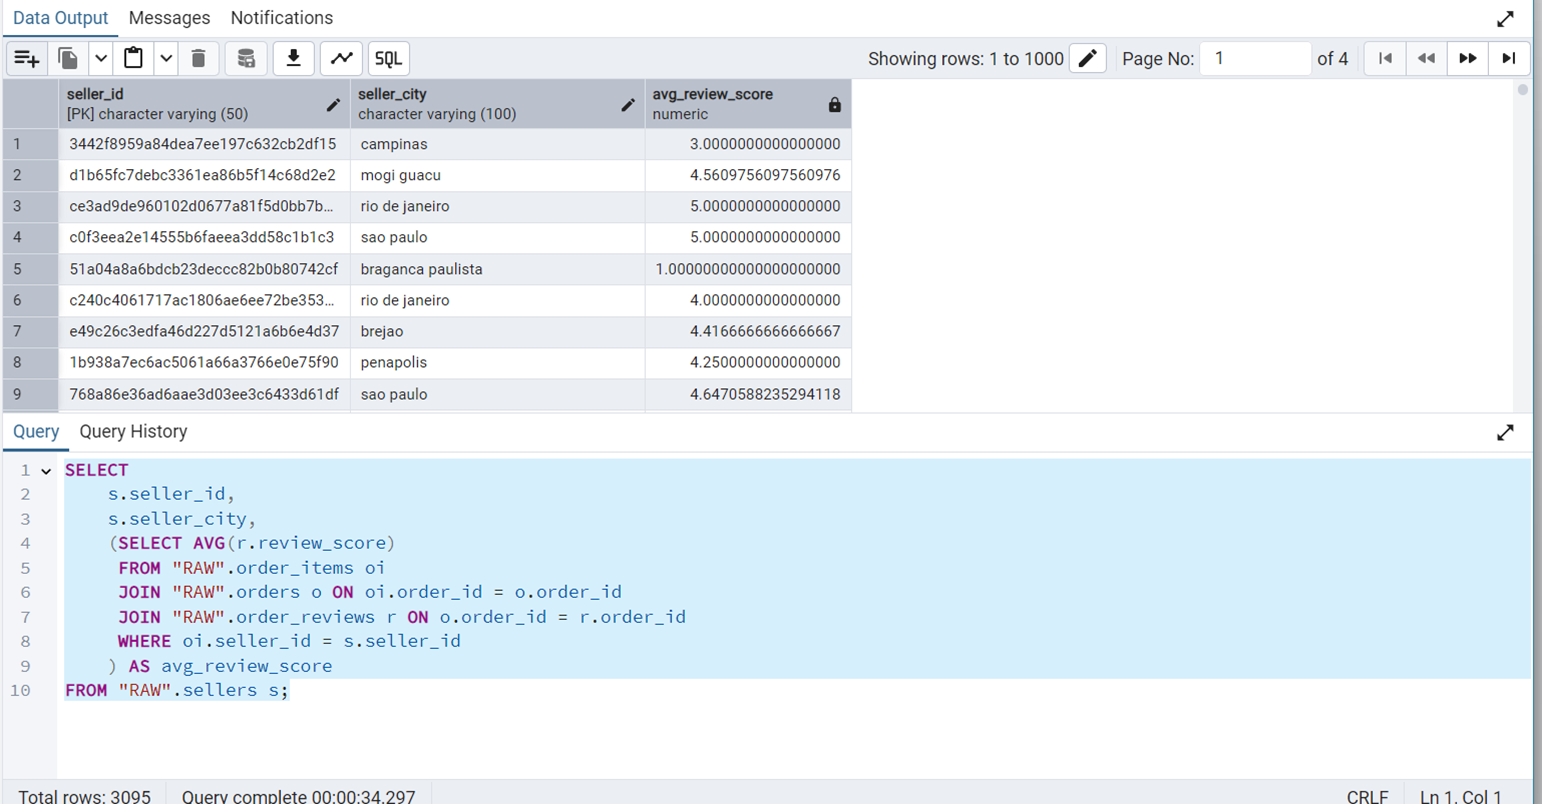Click the Delete rows trash icon
The image size is (1542, 804).
198,59
